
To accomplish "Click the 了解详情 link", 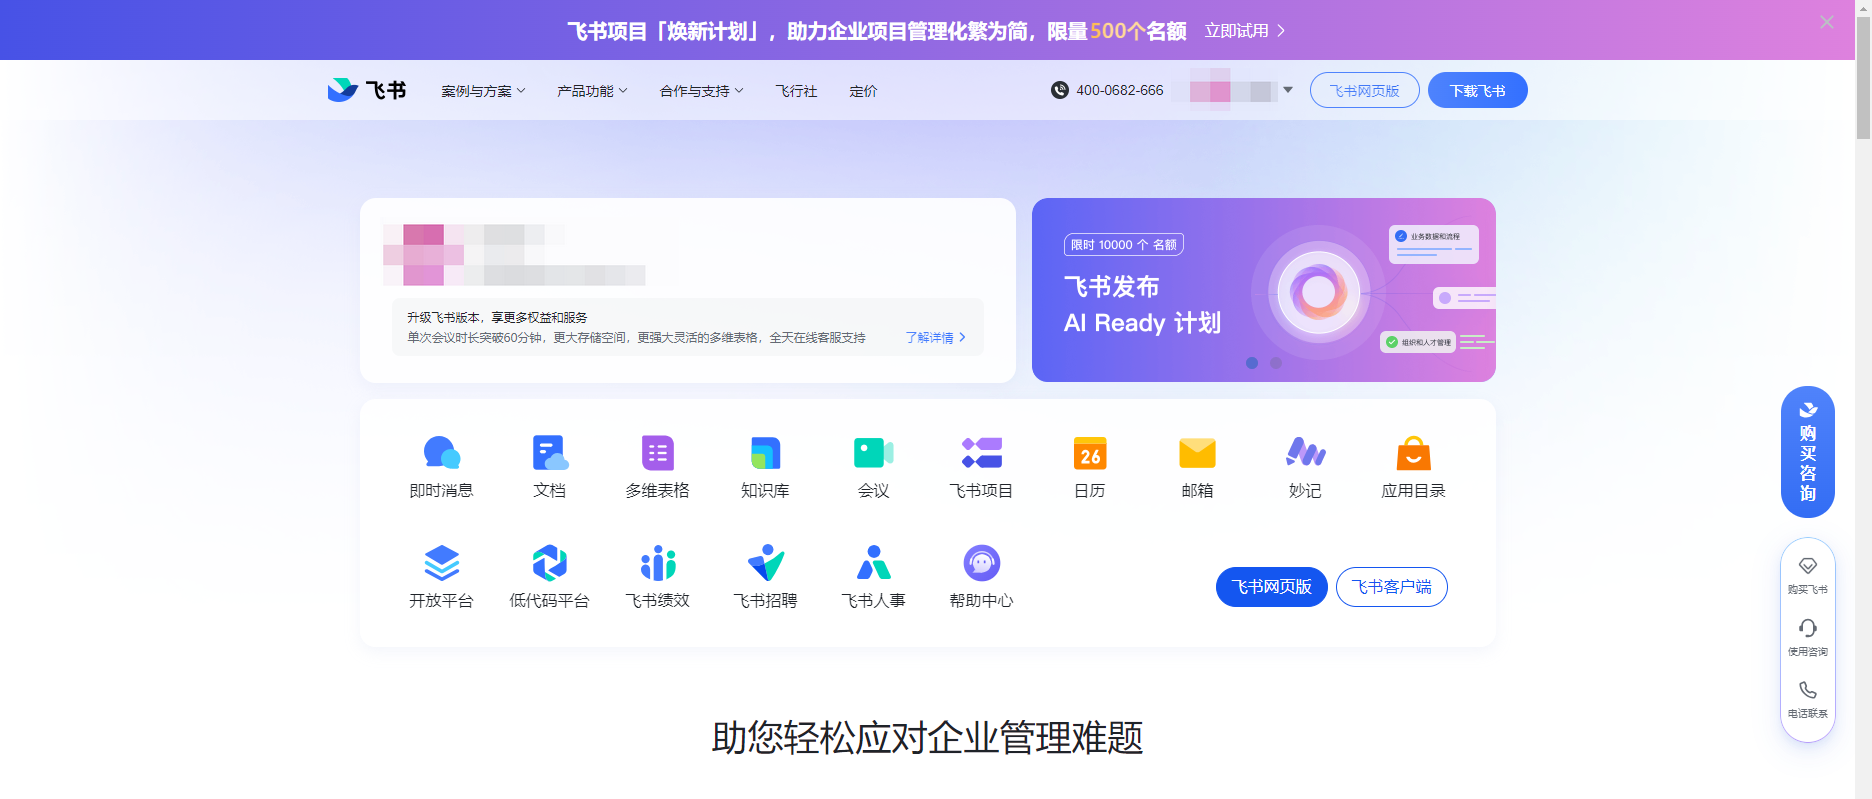I will 935,338.
